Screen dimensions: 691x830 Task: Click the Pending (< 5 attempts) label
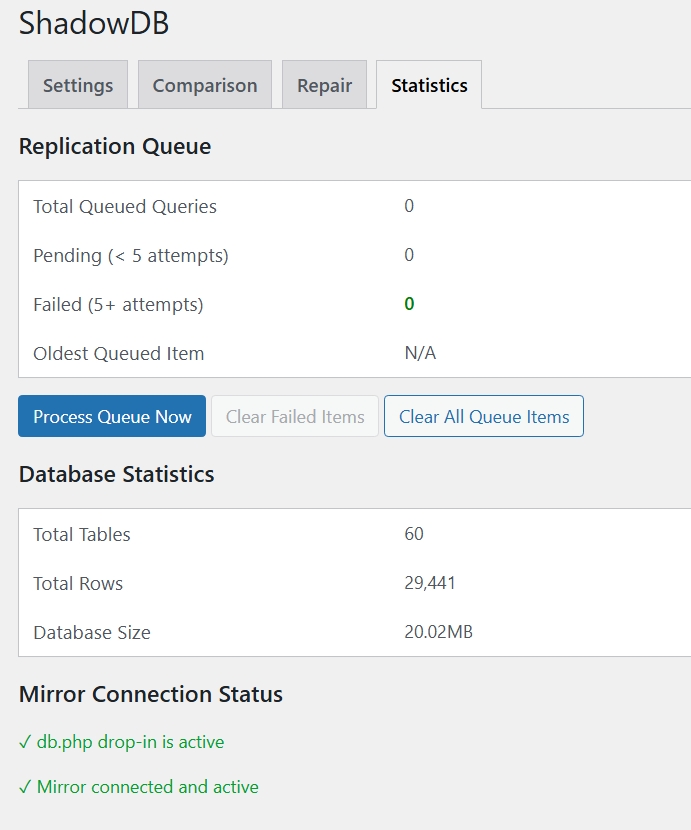pyautogui.click(x=131, y=256)
